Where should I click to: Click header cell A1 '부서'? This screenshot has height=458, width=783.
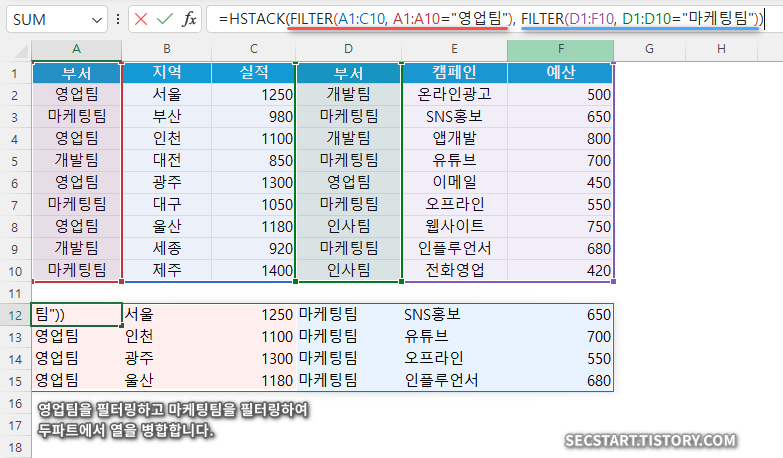coord(76,73)
